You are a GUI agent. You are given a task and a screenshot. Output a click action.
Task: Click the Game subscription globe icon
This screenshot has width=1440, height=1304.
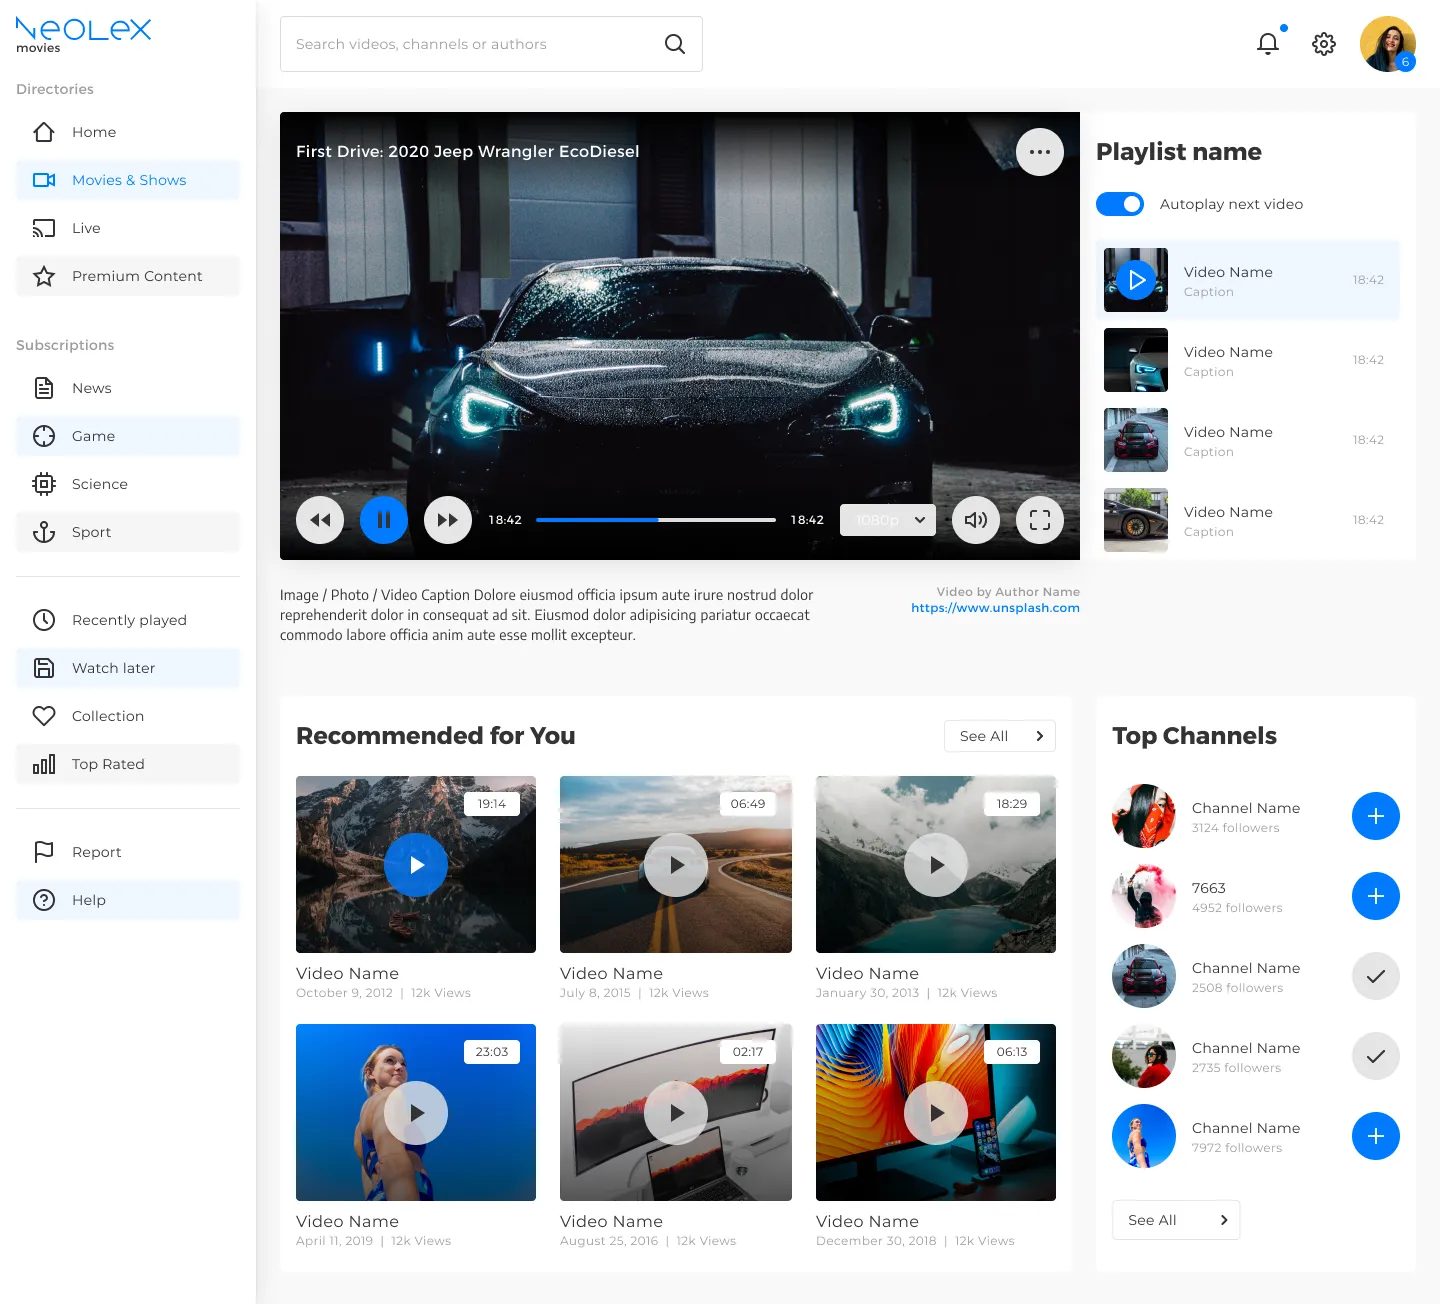[44, 436]
